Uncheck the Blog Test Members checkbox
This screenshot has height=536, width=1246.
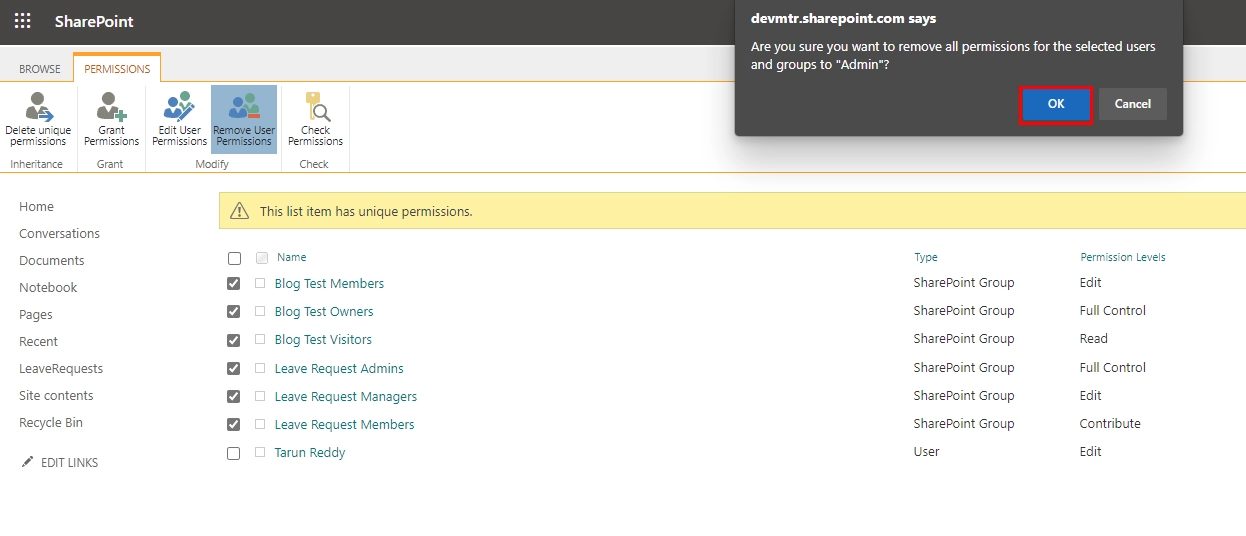click(234, 284)
